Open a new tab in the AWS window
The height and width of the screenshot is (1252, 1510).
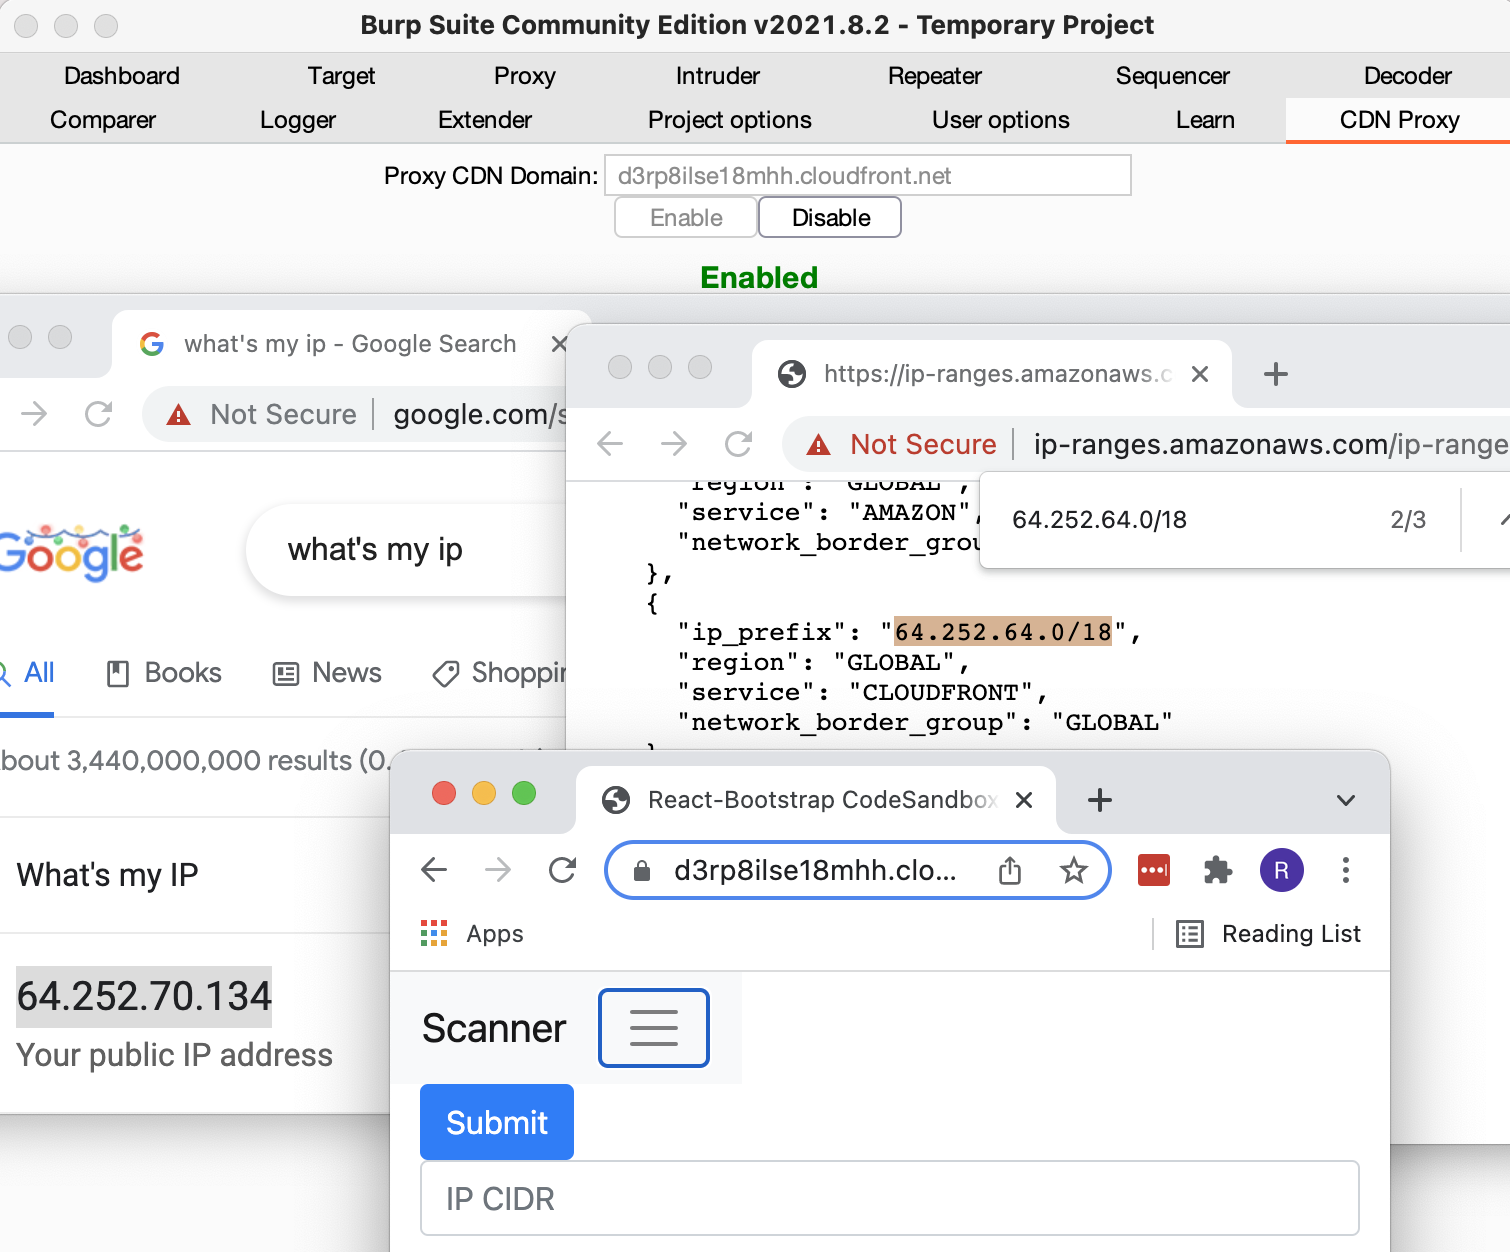[x=1276, y=374]
